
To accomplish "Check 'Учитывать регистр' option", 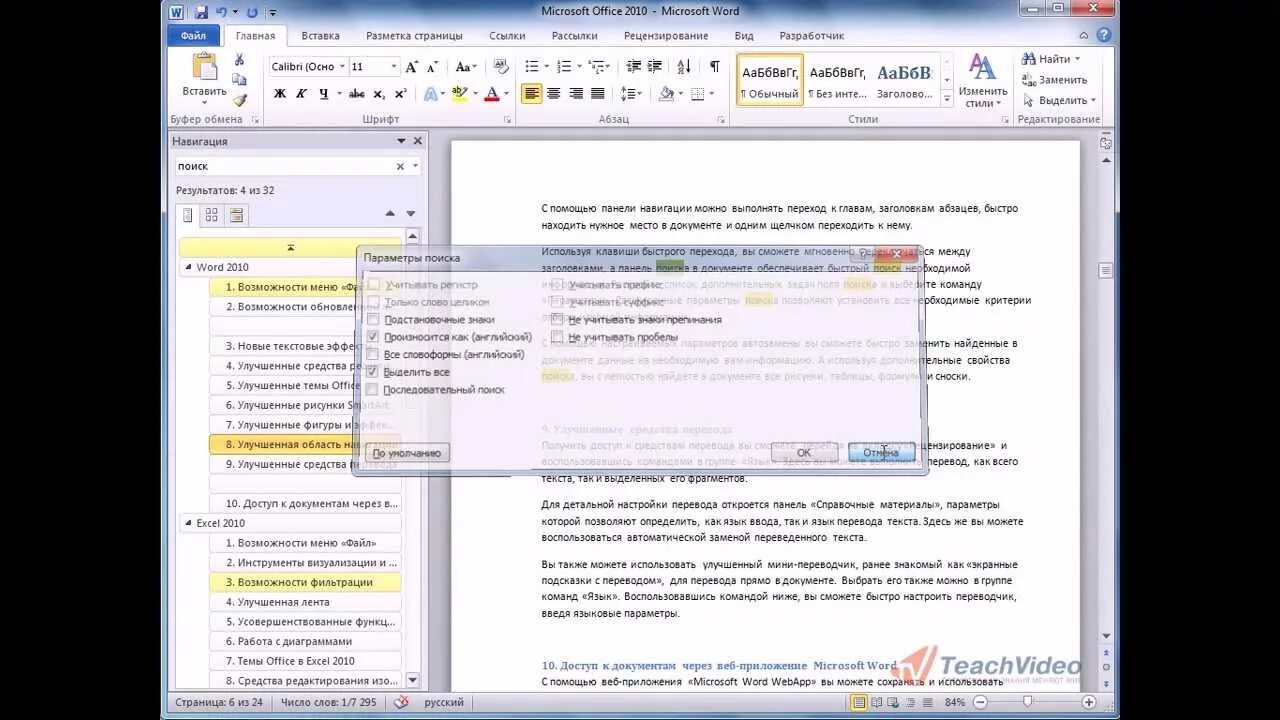I will (x=374, y=285).
